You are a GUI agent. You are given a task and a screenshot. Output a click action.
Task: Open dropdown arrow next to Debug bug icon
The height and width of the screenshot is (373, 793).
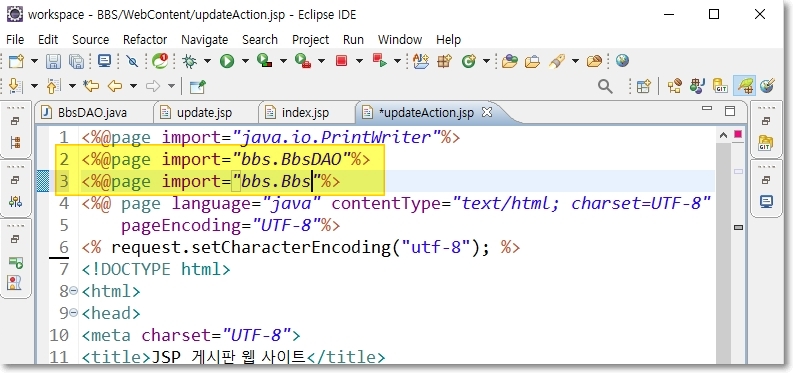[x=207, y=61]
